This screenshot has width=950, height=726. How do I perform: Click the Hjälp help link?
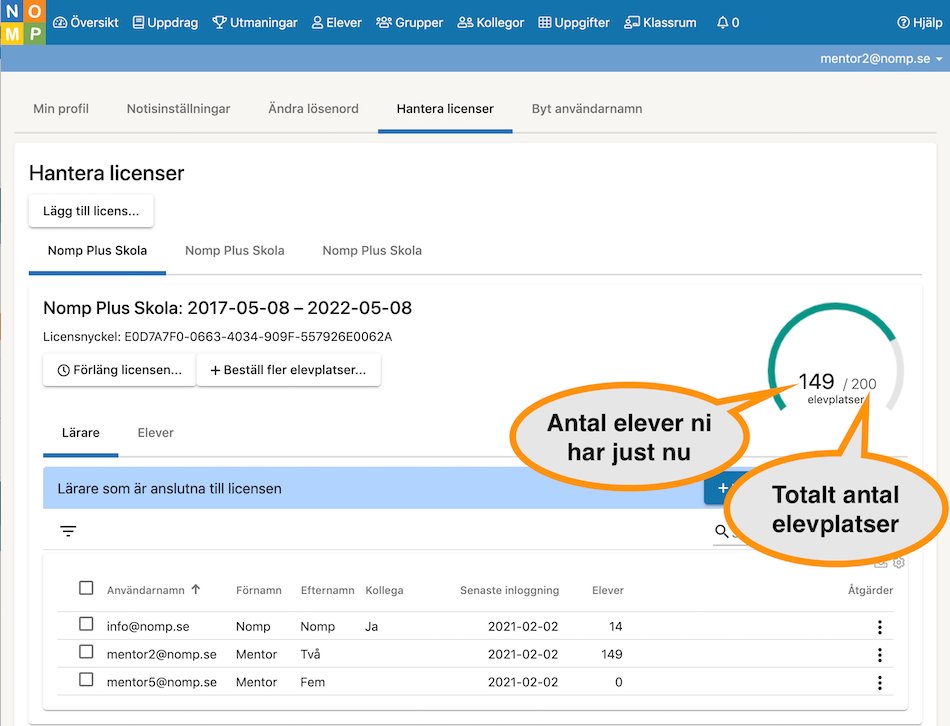[x=920, y=22]
